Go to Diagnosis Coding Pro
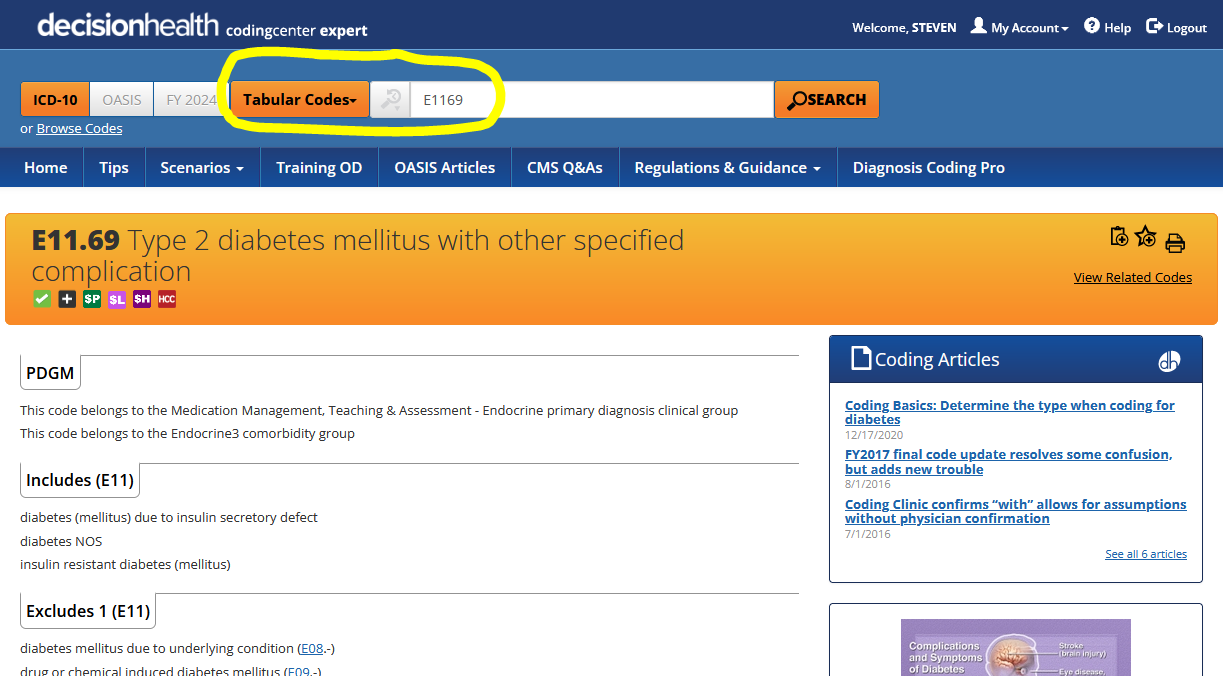 click(929, 168)
